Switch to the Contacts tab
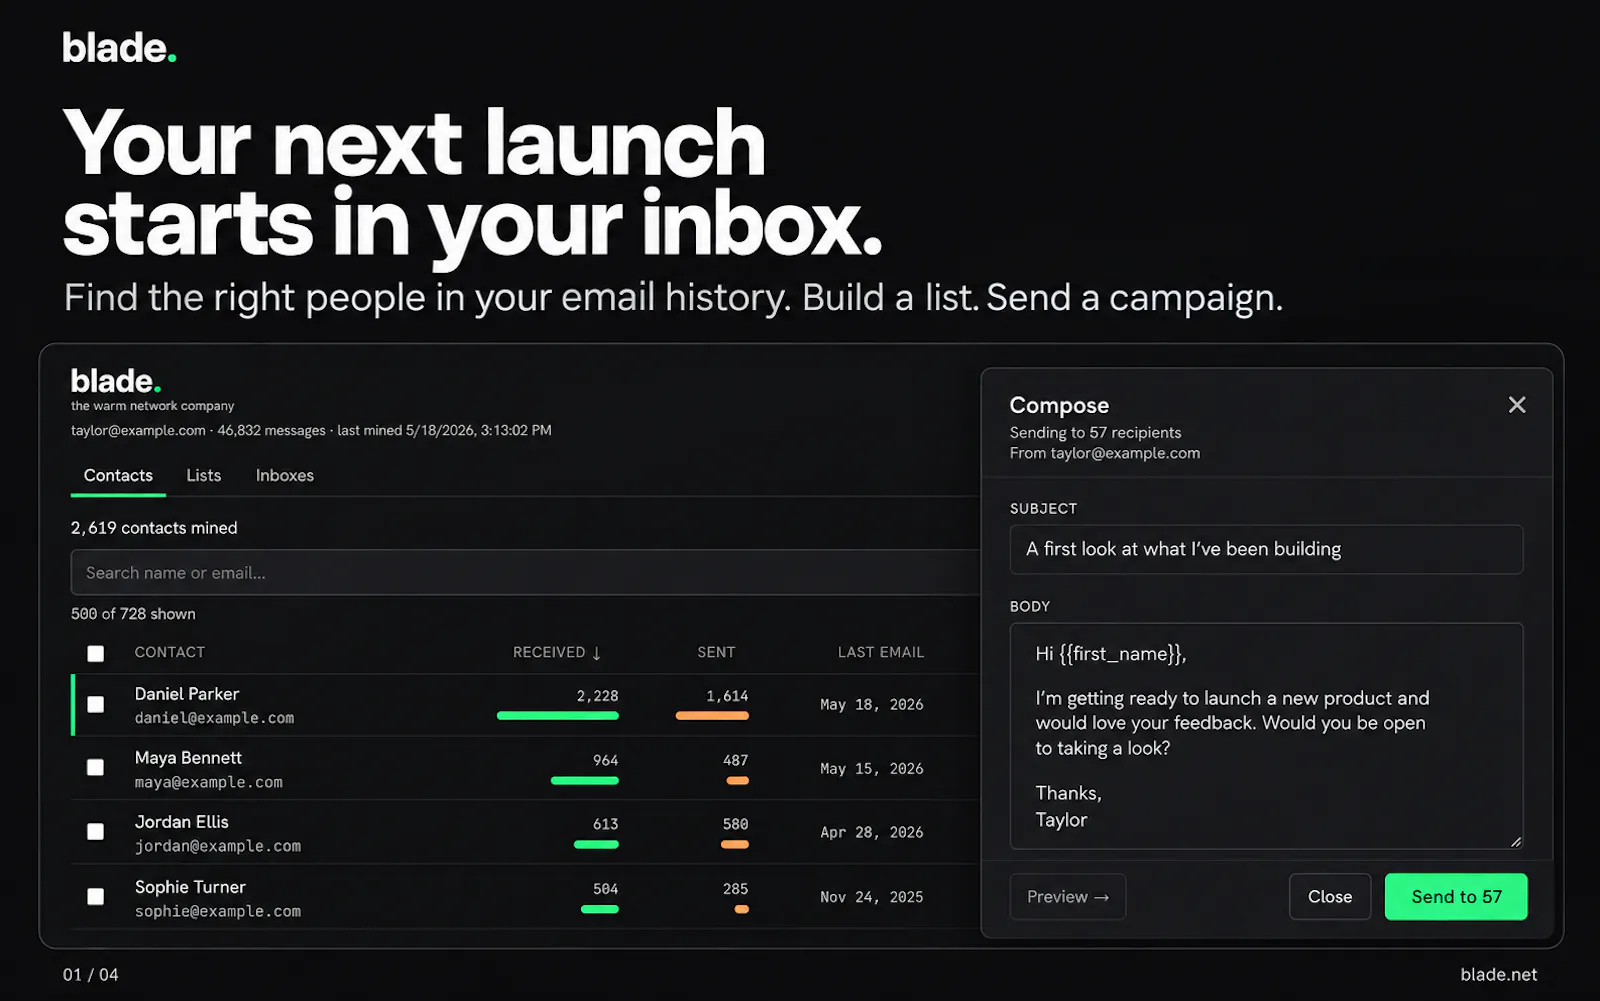1600x1001 pixels. coord(118,476)
